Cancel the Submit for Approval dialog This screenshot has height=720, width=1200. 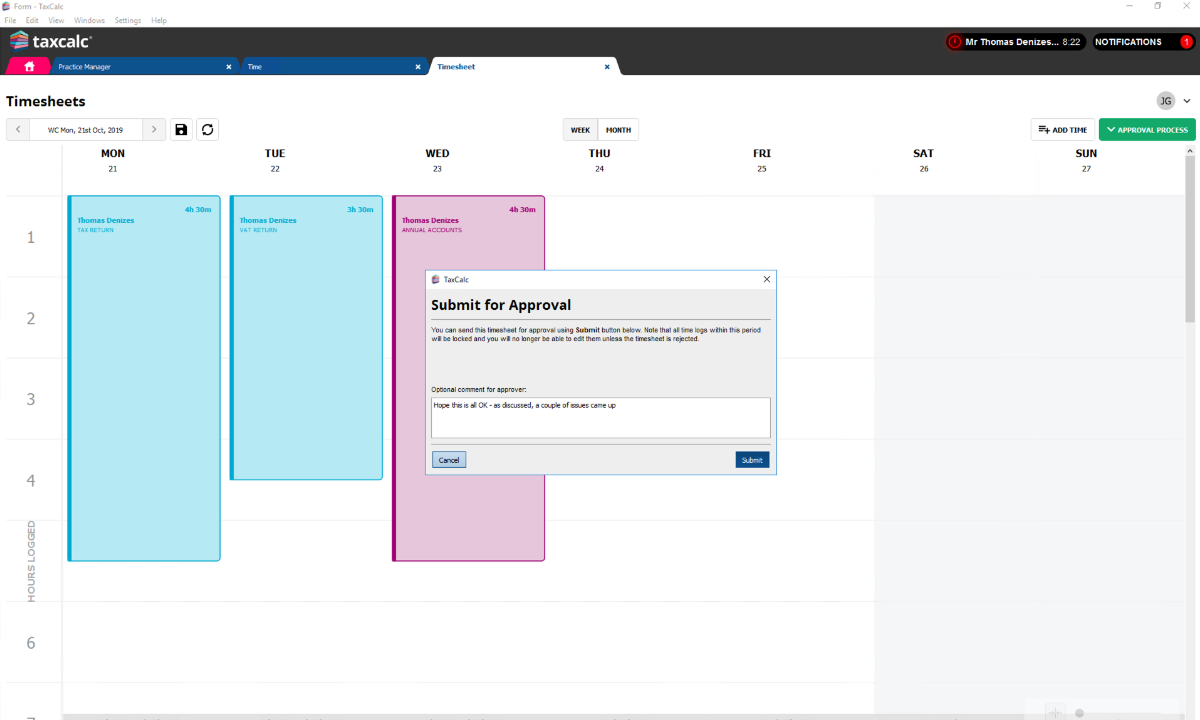(x=448, y=459)
